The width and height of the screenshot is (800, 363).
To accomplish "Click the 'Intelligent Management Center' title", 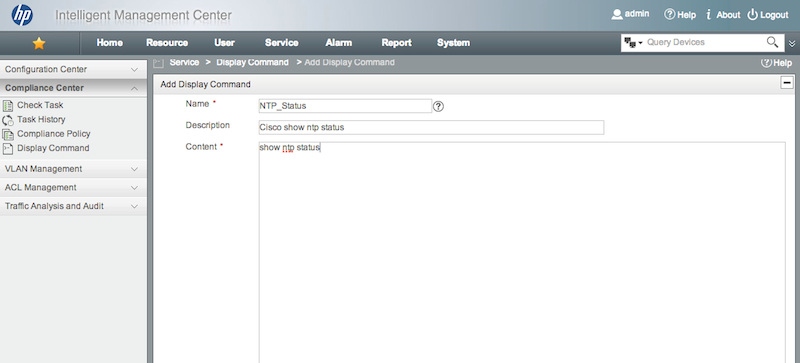I will click(143, 15).
